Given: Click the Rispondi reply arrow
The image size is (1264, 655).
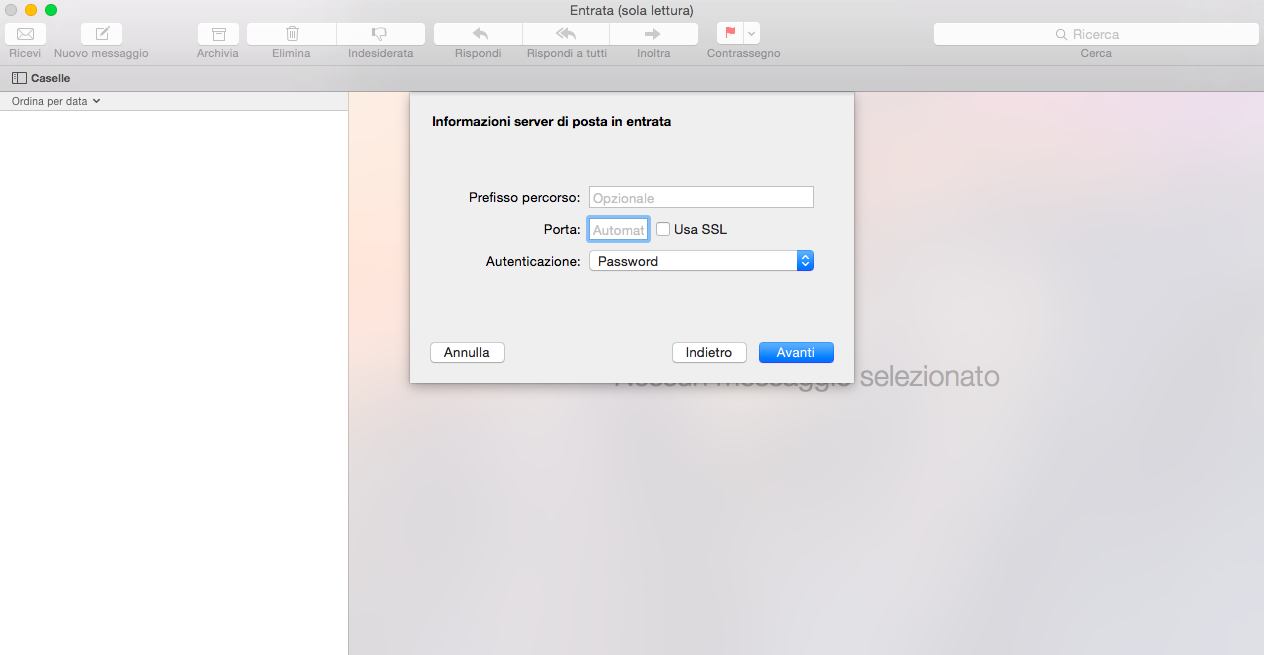Looking at the screenshot, I should (x=478, y=34).
